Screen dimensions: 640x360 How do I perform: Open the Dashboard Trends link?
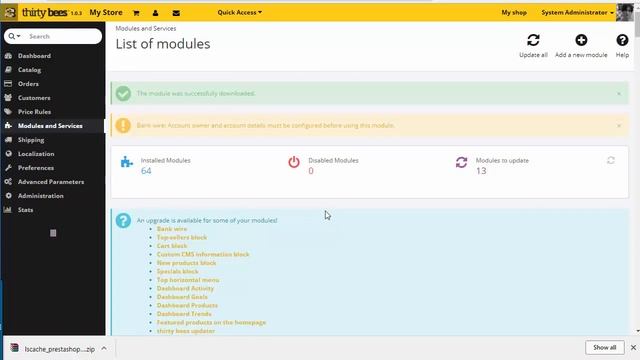point(184,314)
